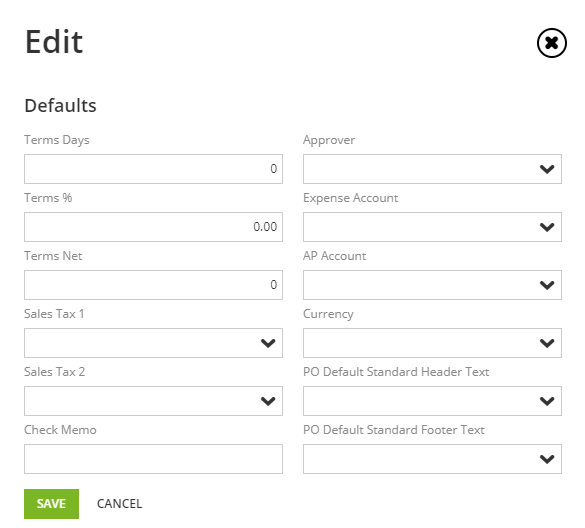Open PO Default Standard Header Text dropdown
The width and height of the screenshot is (585, 528).
pyautogui.click(x=432, y=401)
